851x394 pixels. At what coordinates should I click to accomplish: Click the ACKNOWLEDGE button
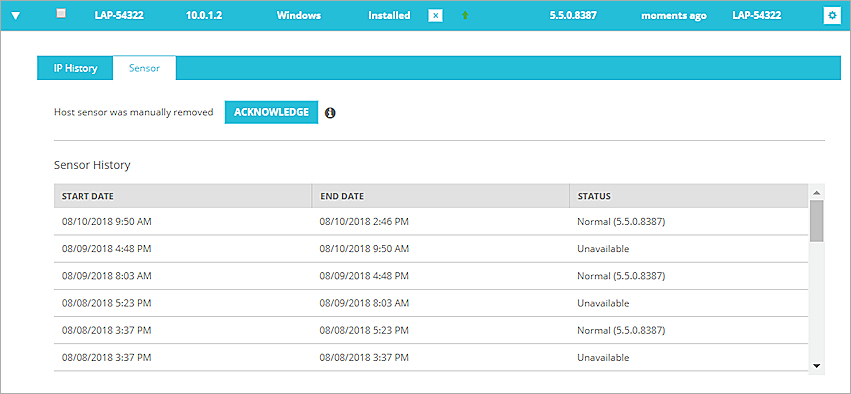click(271, 112)
